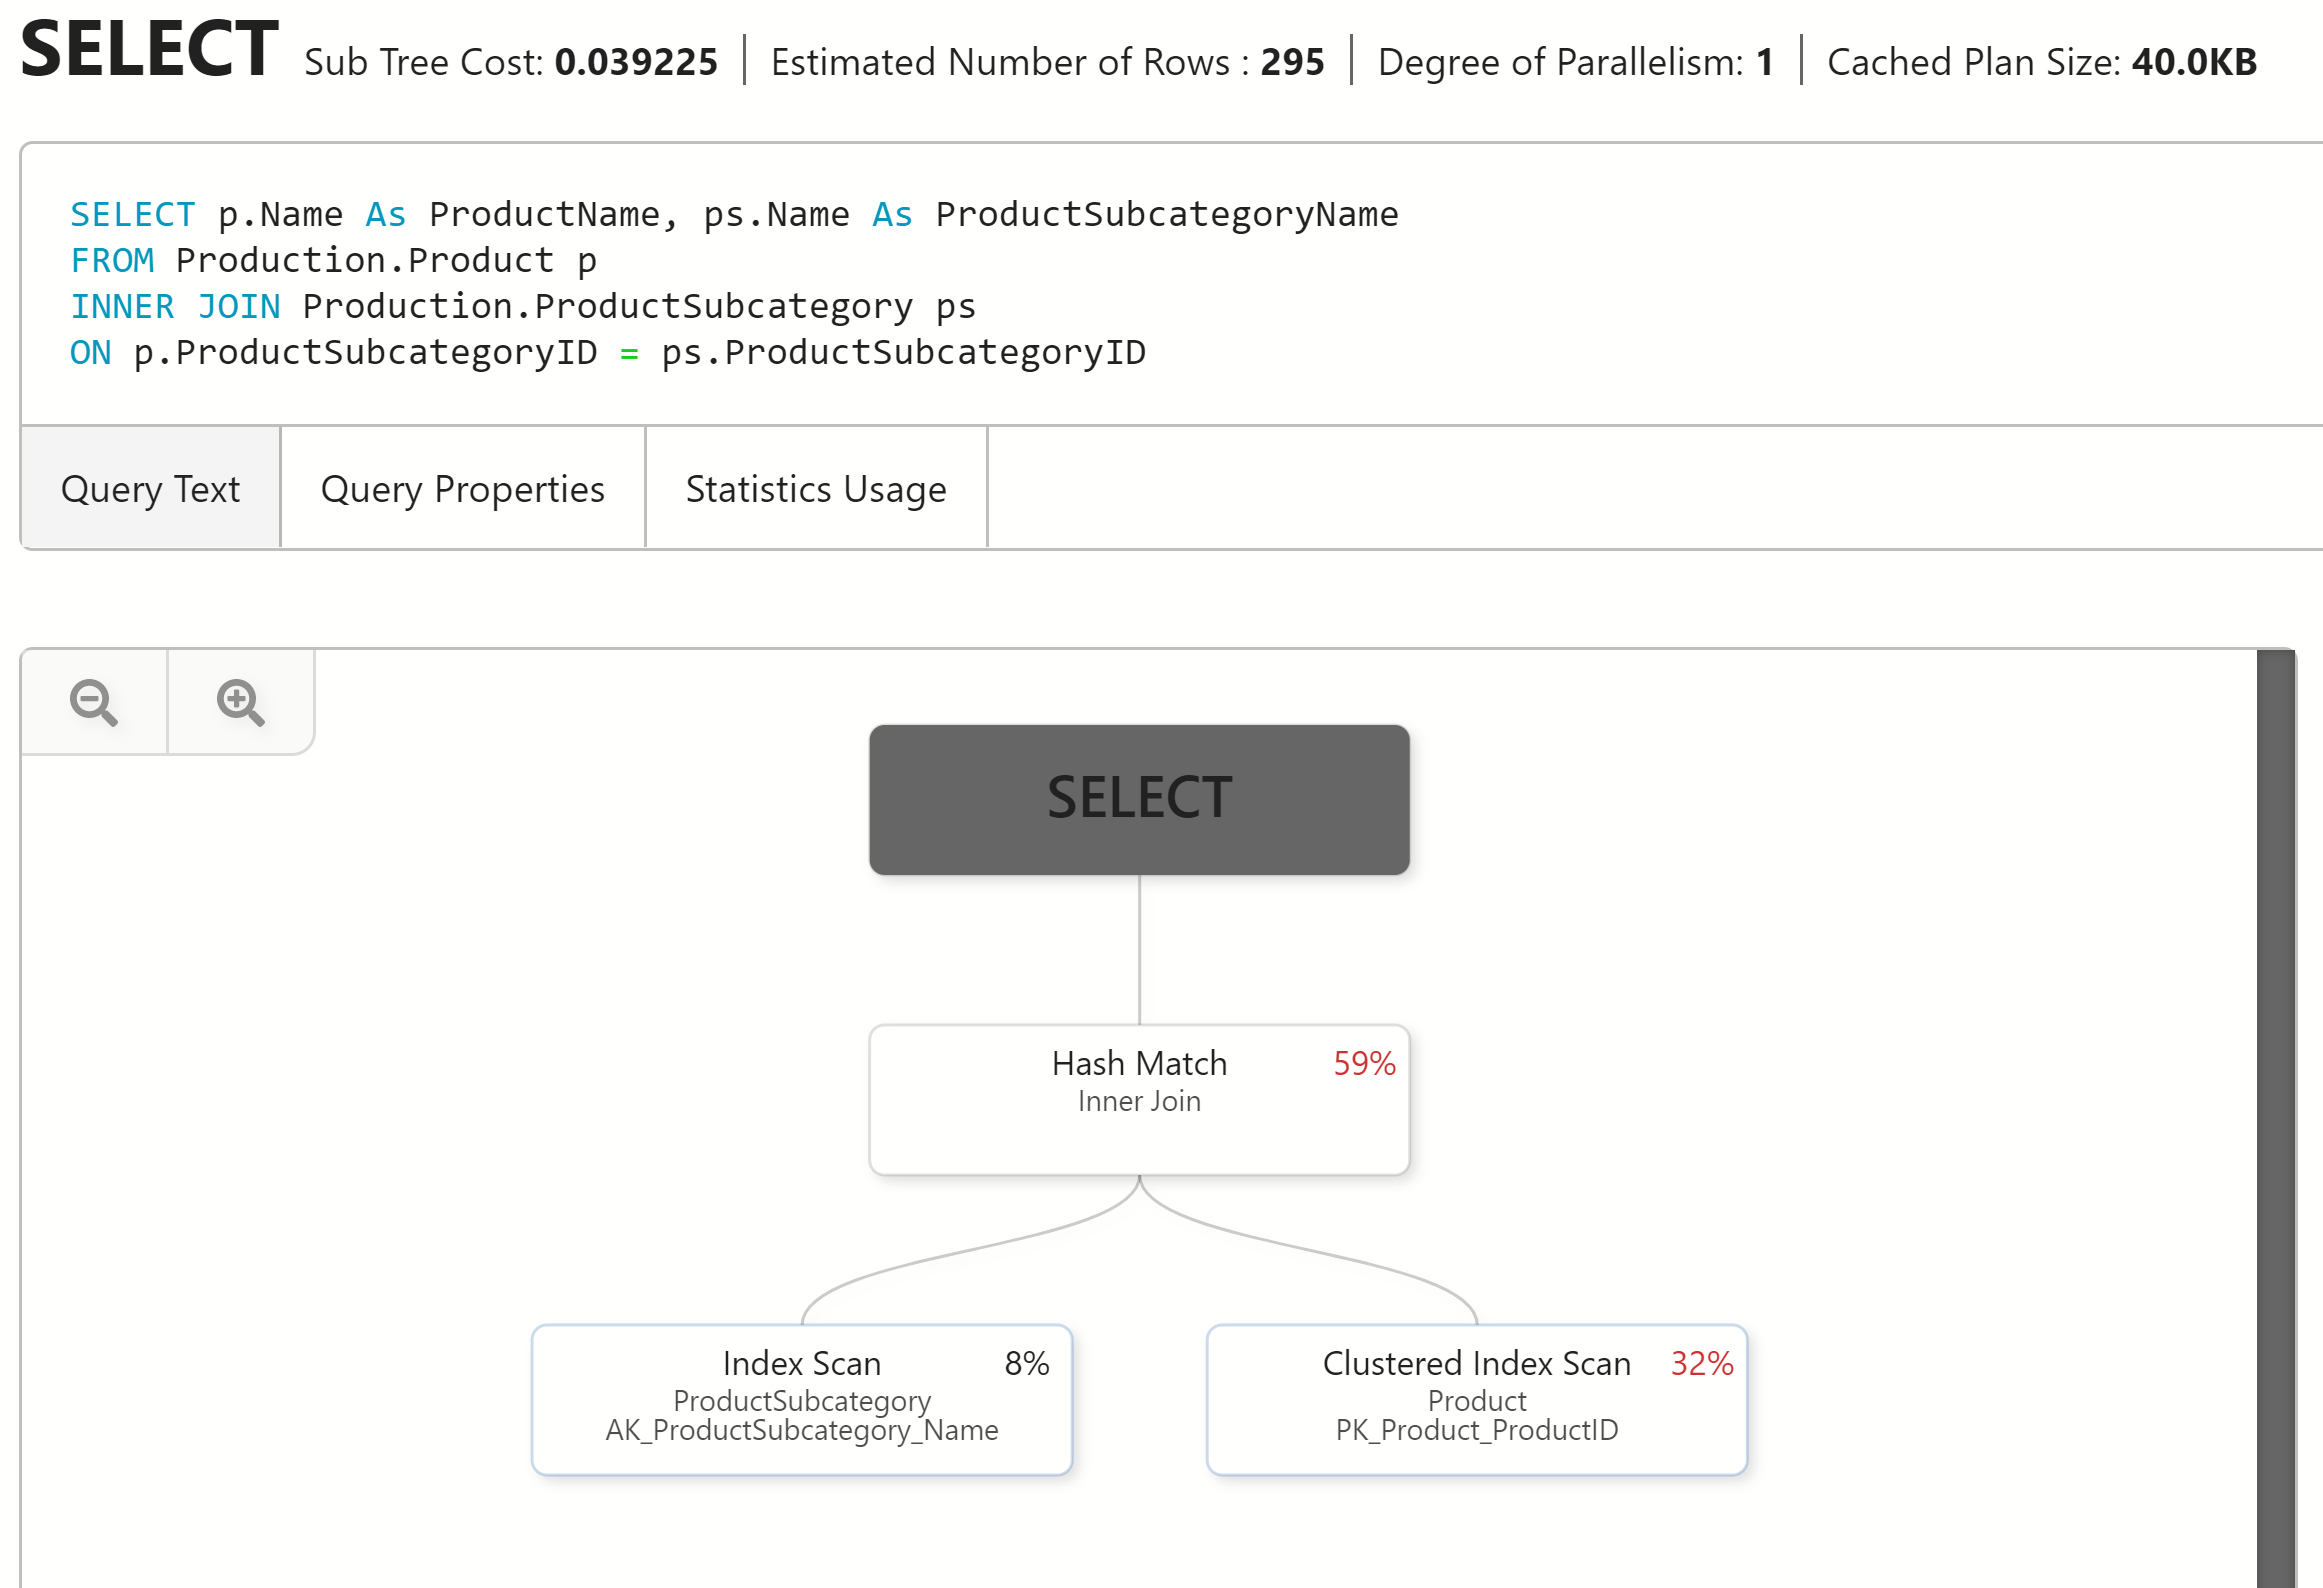
Task: Click the Estimated Number of Rows value 295
Action: click(x=1292, y=62)
